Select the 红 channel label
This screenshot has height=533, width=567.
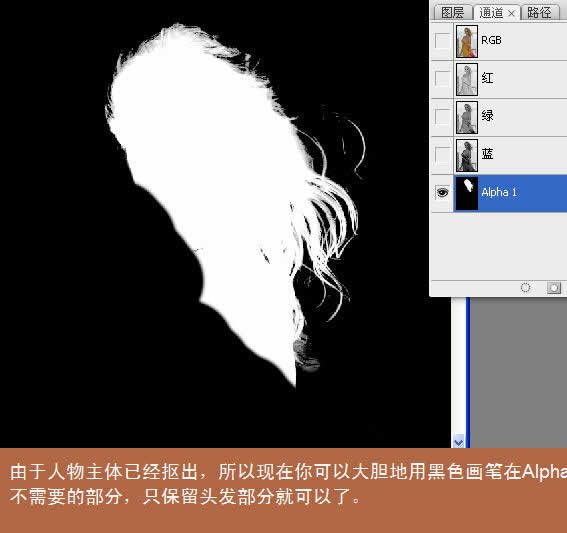pos(487,78)
